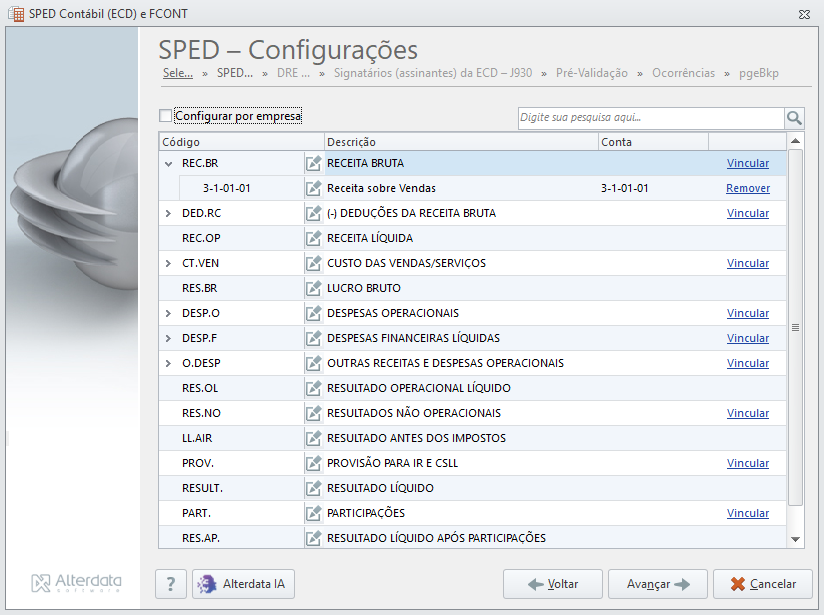Click the scrollbar down arrow
824x616 pixels.
796,539
